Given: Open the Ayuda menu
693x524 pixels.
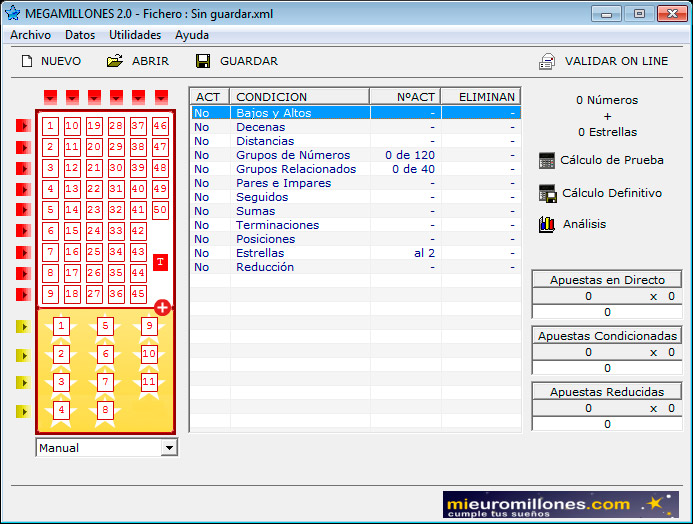Looking at the screenshot, I should [x=192, y=35].
